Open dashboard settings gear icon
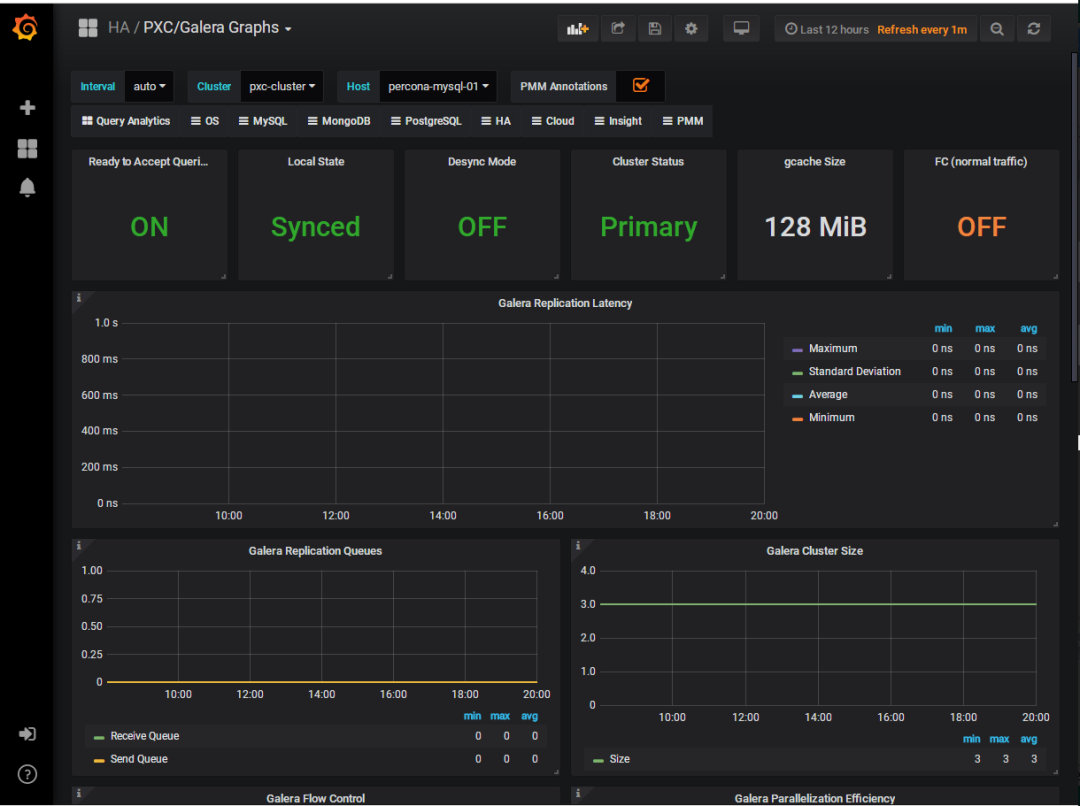The width and height of the screenshot is (1080, 806). (x=691, y=29)
